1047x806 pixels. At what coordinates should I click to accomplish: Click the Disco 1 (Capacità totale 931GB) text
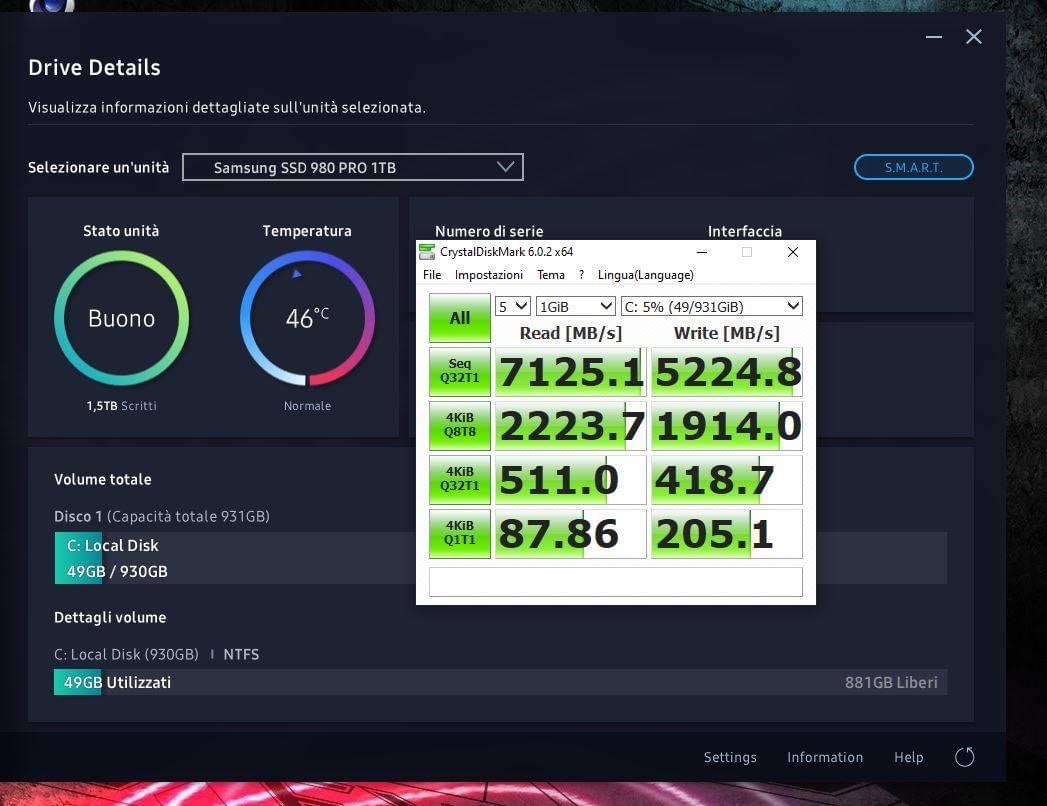click(x=162, y=516)
